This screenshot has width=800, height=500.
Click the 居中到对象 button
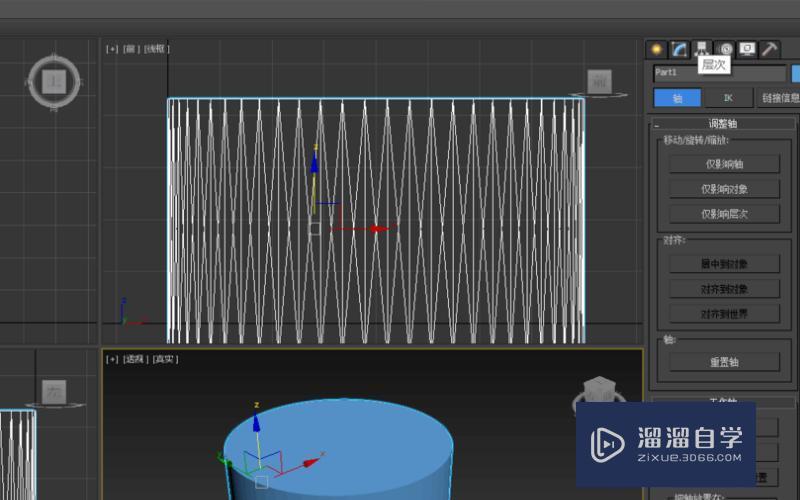click(724, 264)
